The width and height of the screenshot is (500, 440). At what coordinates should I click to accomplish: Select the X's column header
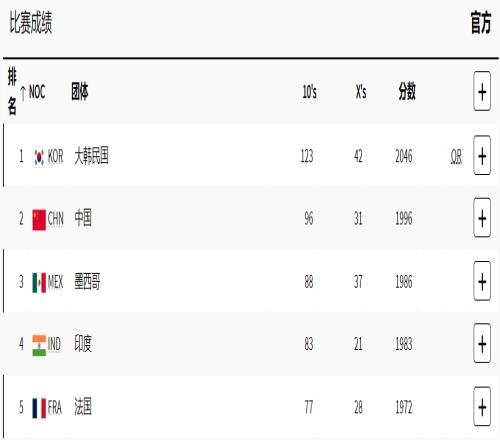(x=361, y=92)
